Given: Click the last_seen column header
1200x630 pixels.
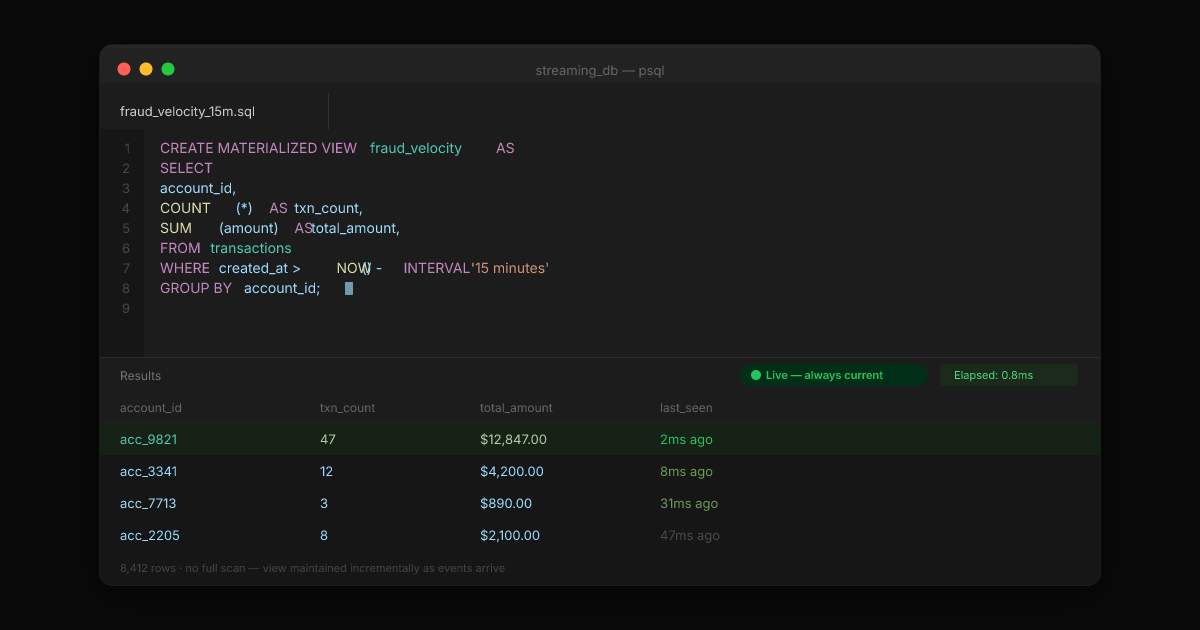Looking at the screenshot, I should [x=686, y=408].
